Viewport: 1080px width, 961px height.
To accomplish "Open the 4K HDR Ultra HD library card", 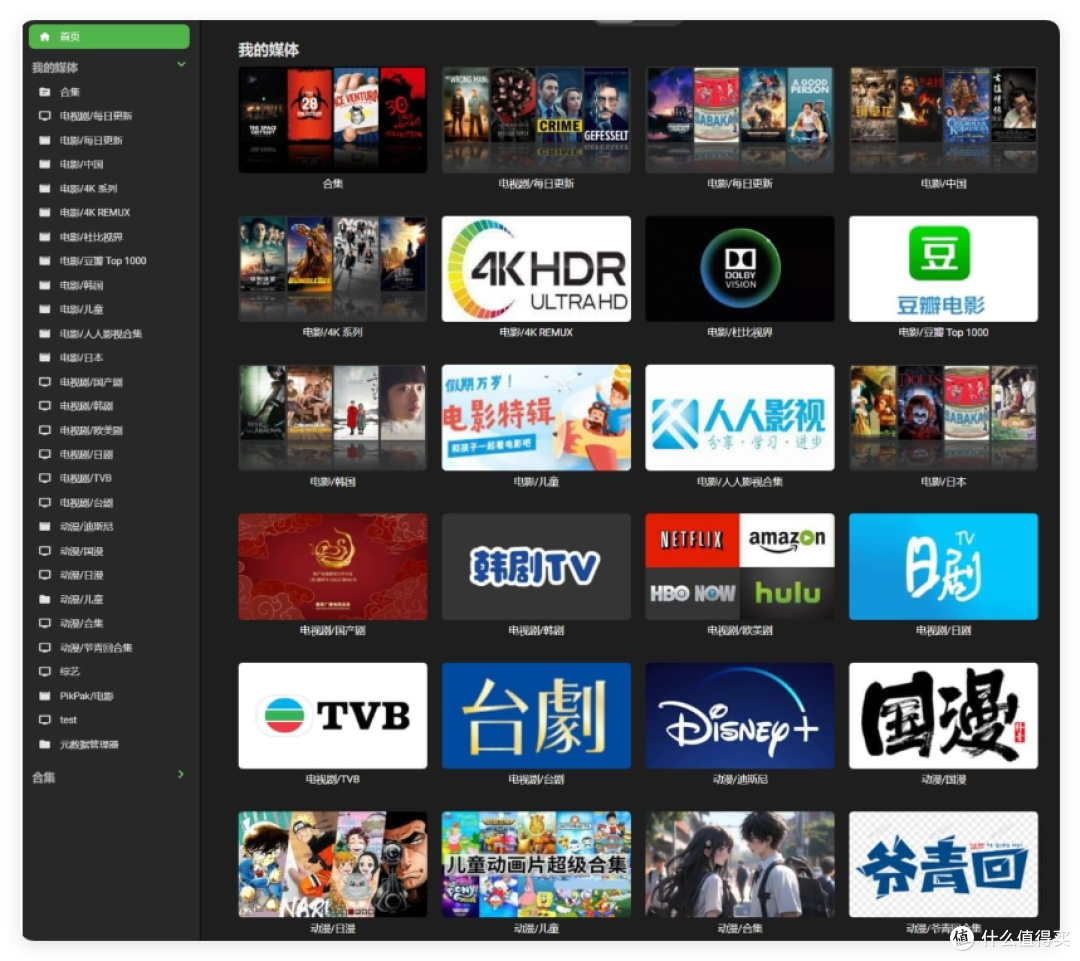I will point(536,269).
